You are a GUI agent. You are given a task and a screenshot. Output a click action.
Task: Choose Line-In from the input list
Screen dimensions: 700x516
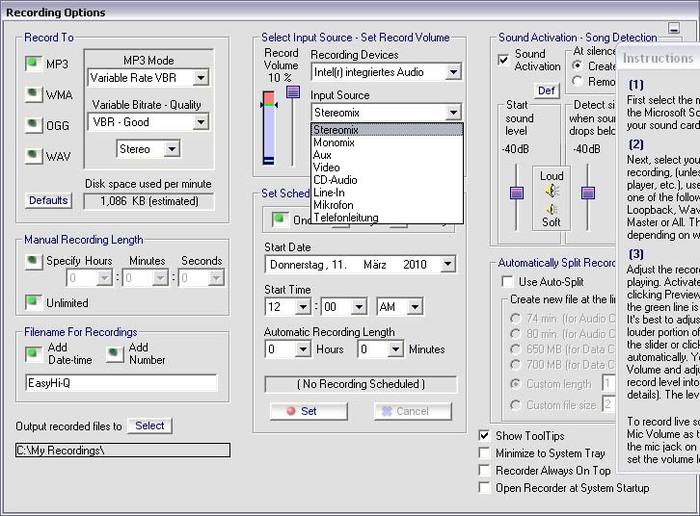click(387, 192)
